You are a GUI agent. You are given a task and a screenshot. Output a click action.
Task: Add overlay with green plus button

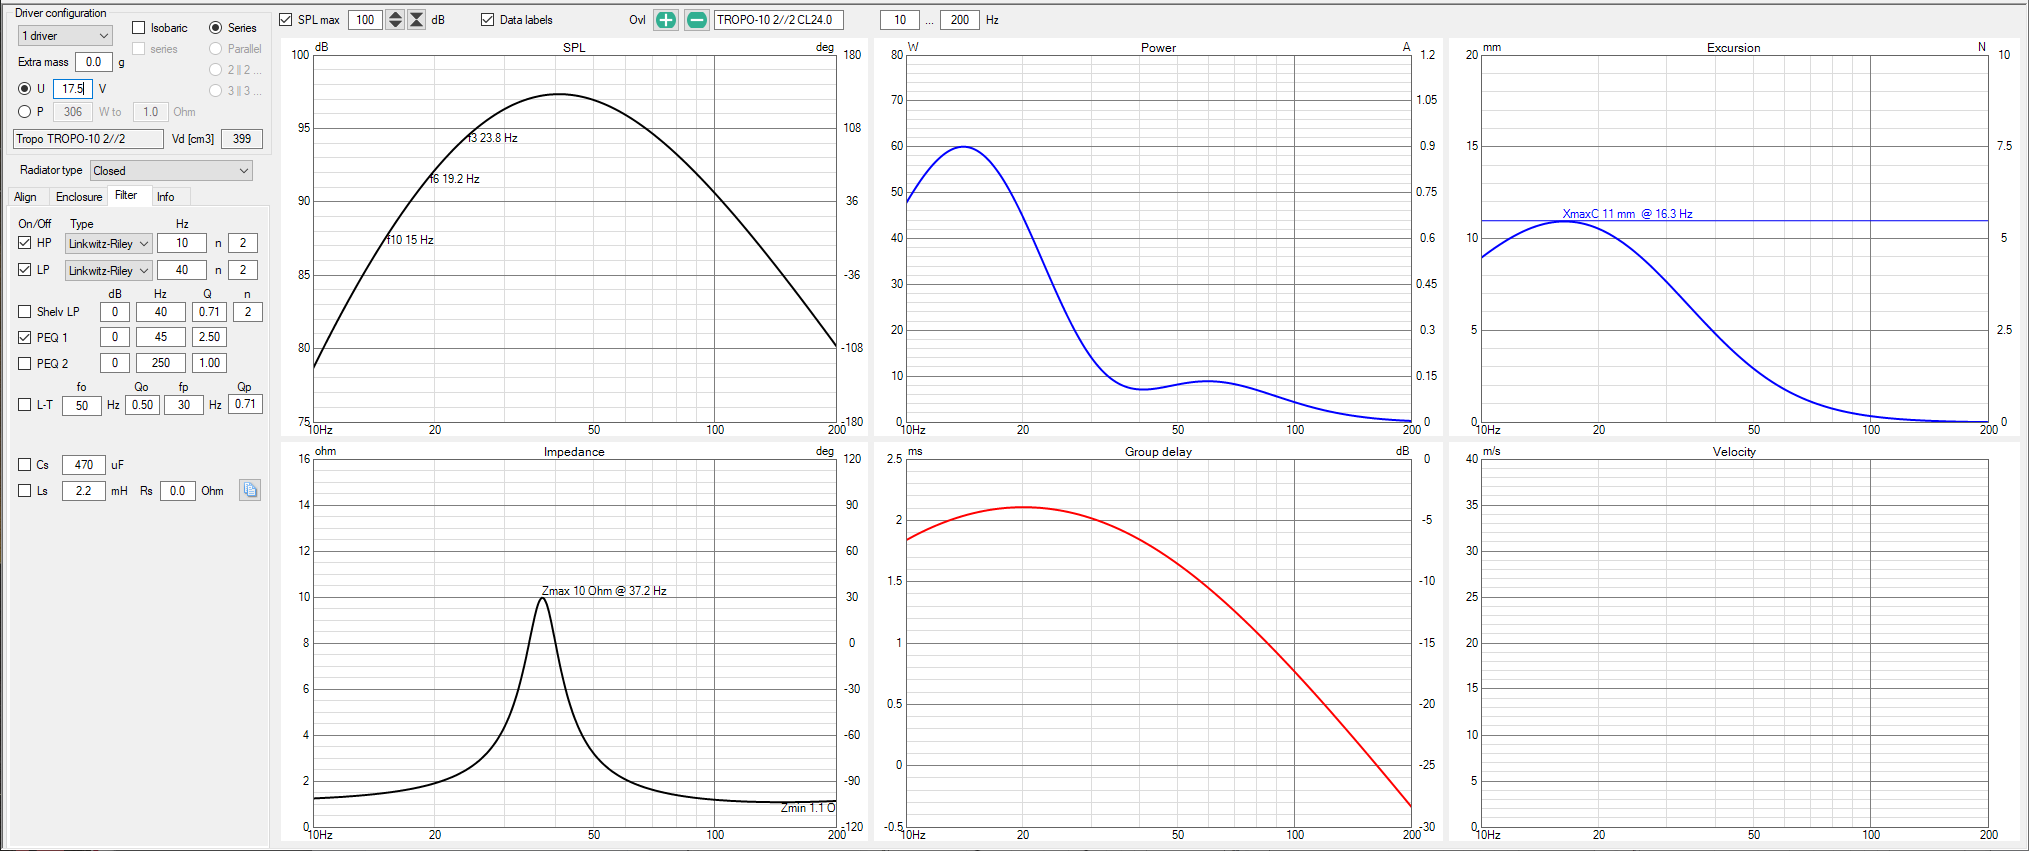(x=665, y=20)
